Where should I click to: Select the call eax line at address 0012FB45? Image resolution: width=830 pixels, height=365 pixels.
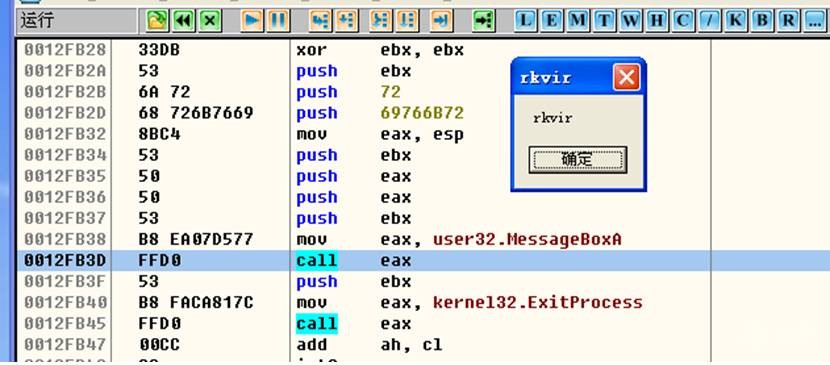[363, 324]
